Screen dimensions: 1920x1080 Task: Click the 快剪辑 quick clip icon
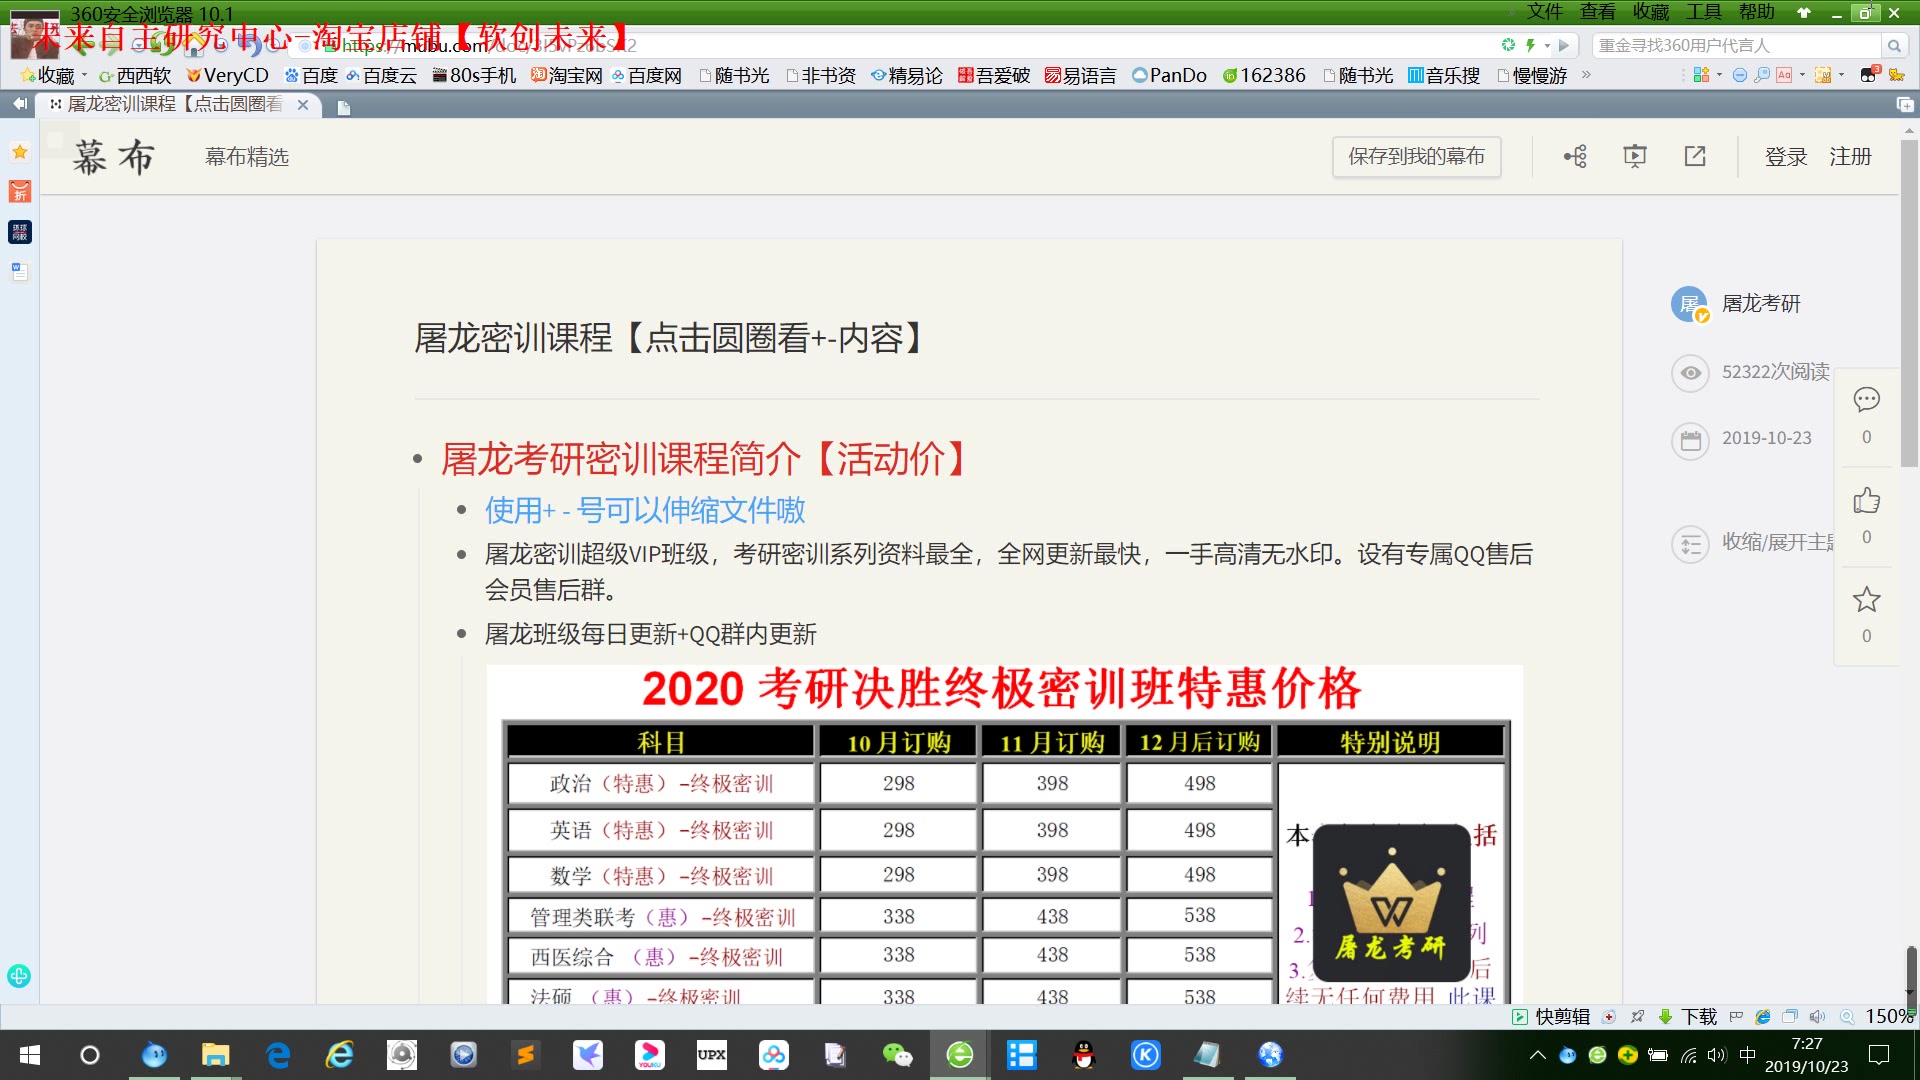(x=1551, y=1017)
